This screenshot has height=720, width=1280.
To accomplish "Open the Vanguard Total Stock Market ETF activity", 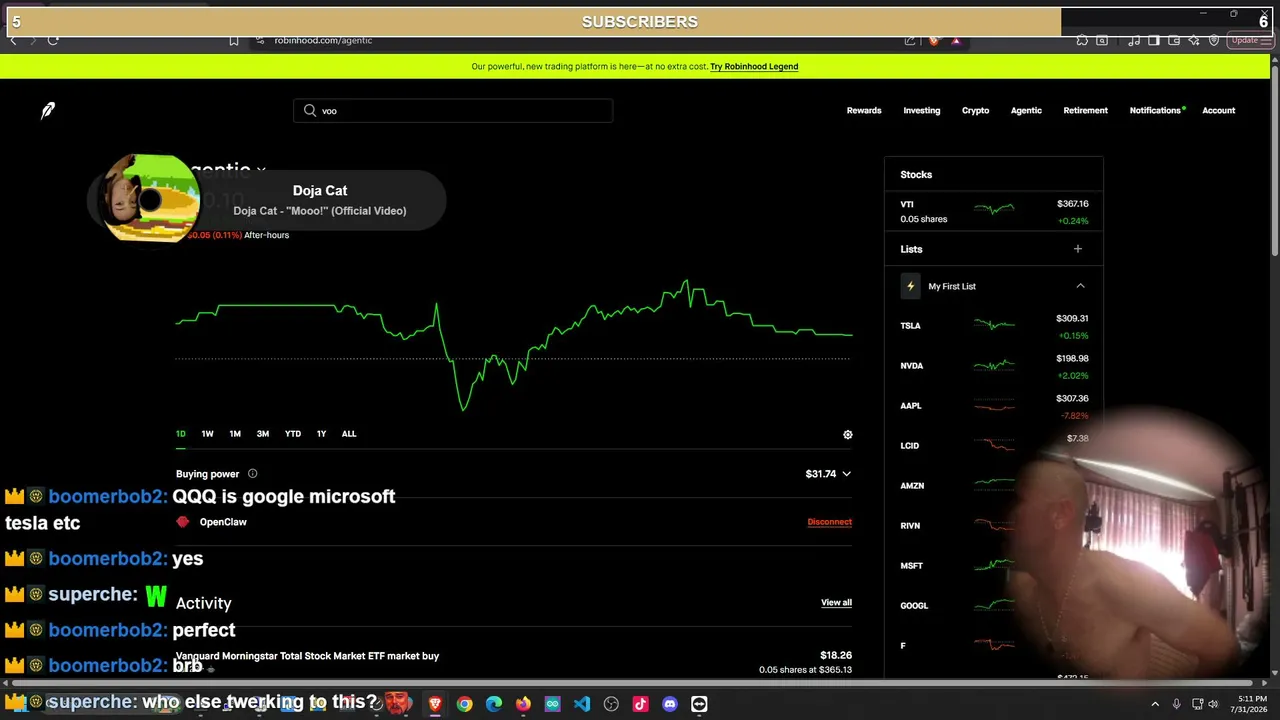I will tap(514, 662).
